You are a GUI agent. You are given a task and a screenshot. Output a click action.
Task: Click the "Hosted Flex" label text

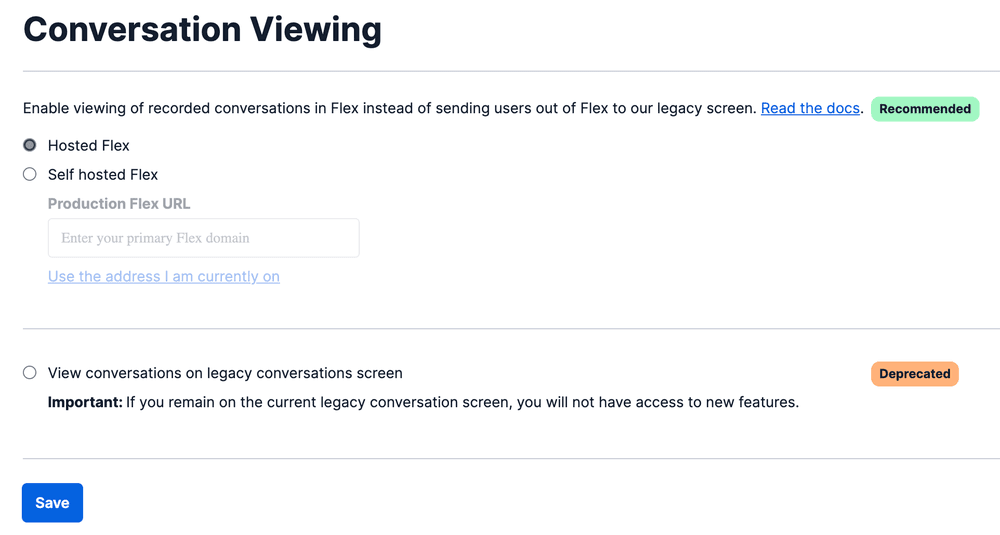(89, 145)
